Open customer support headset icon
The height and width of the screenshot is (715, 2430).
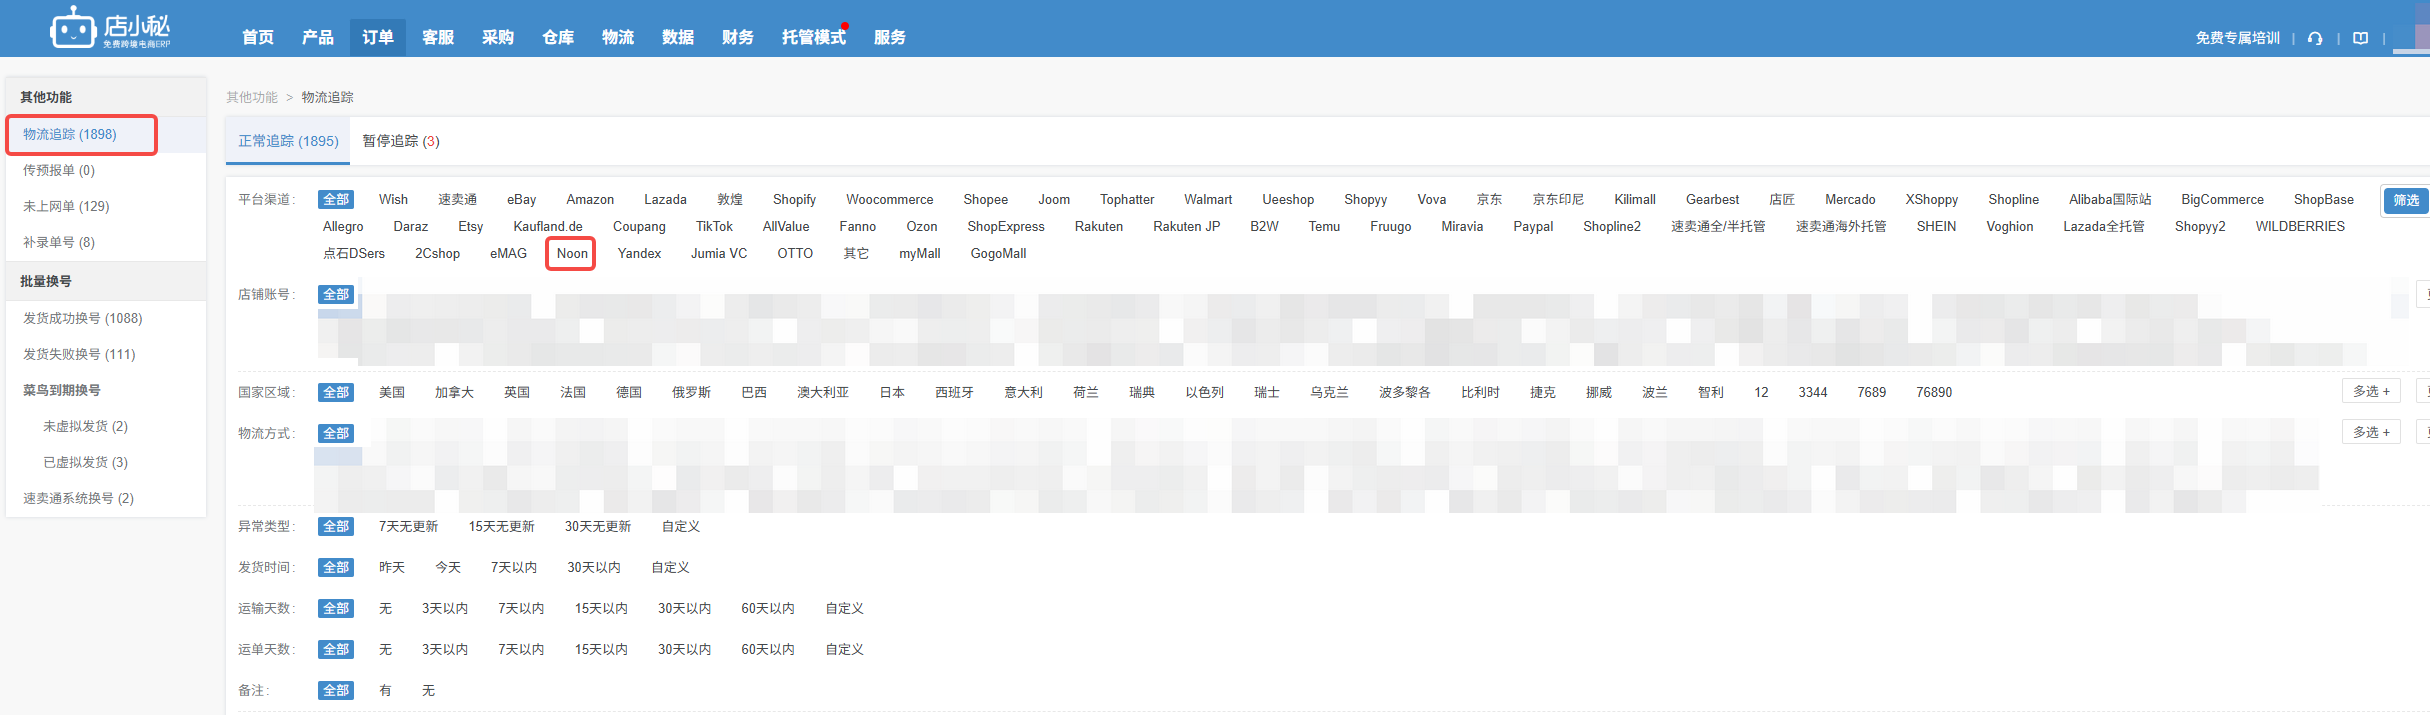pyautogui.click(x=2315, y=38)
